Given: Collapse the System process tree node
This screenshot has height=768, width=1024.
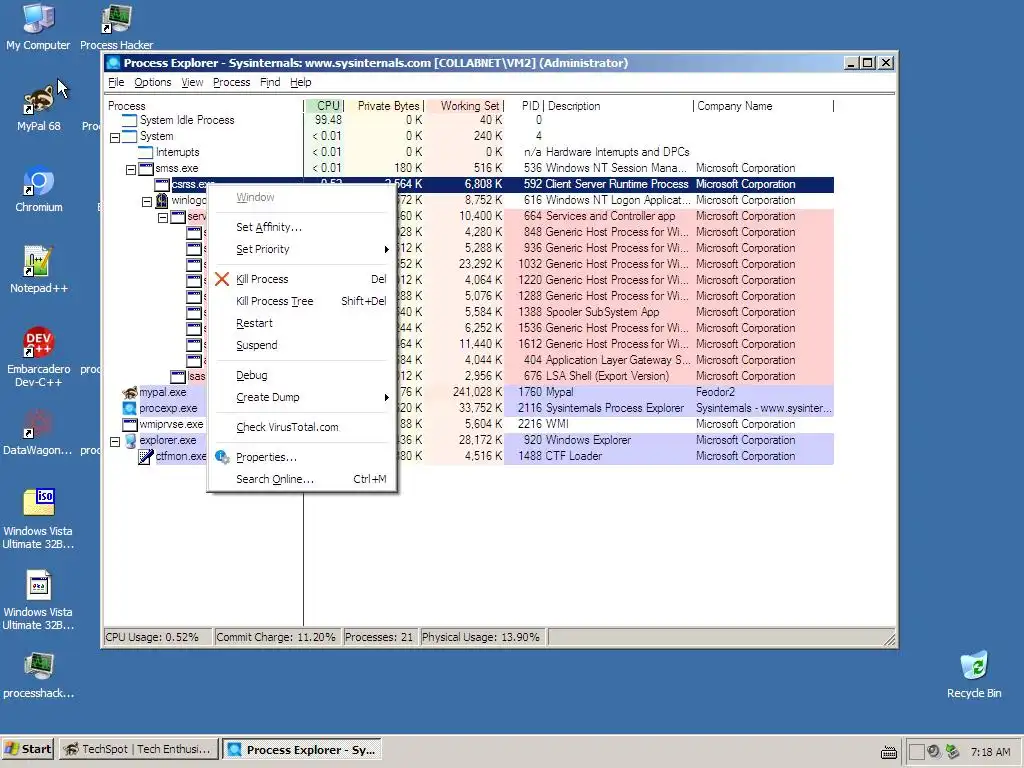Looking at the screenshot, I should pos(115,137).
